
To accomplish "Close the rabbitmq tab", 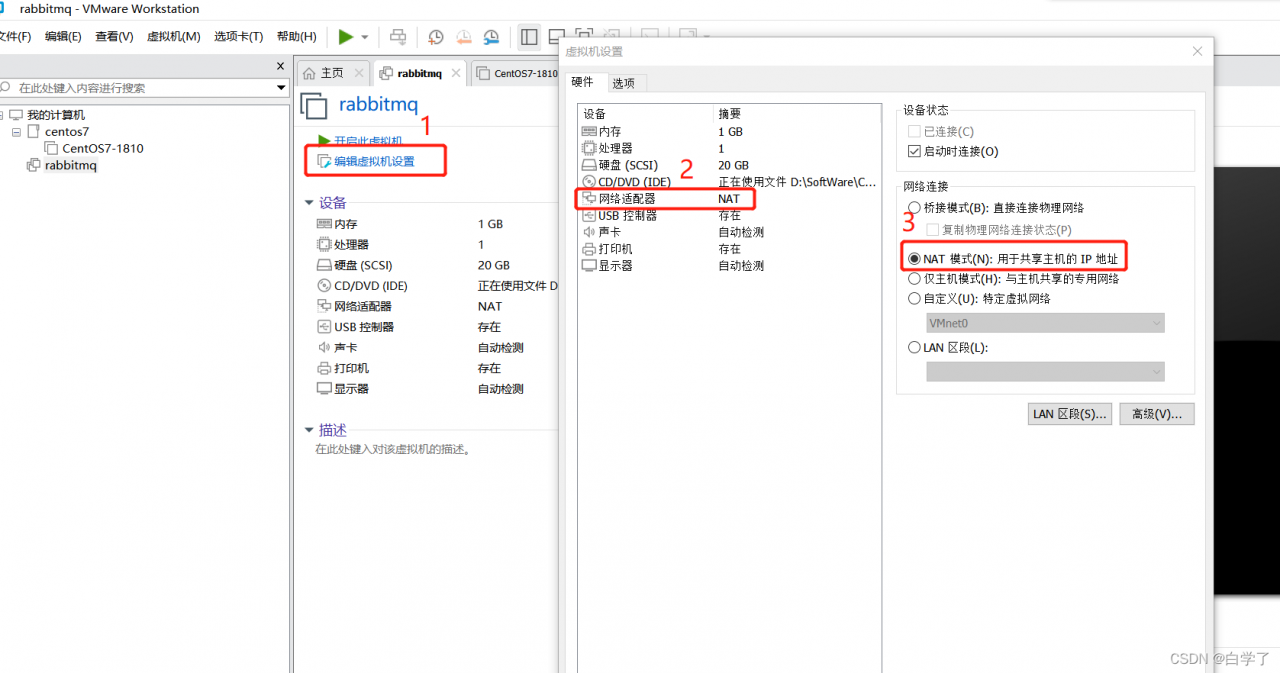I will [456, 73].
